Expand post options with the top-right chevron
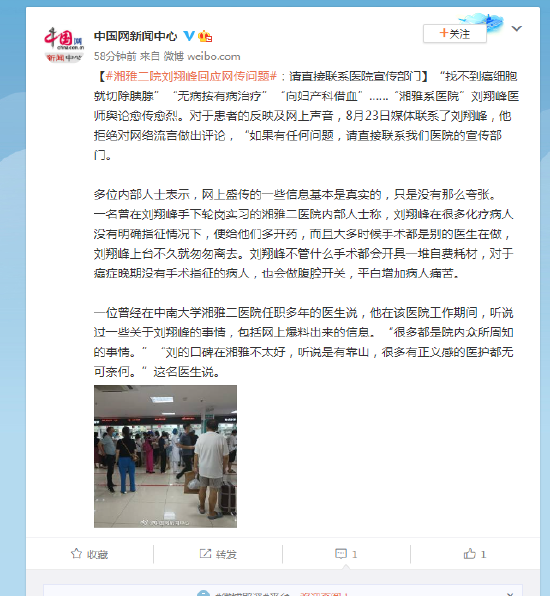Screen dimensions: 550x596 (x=517, y=29)
